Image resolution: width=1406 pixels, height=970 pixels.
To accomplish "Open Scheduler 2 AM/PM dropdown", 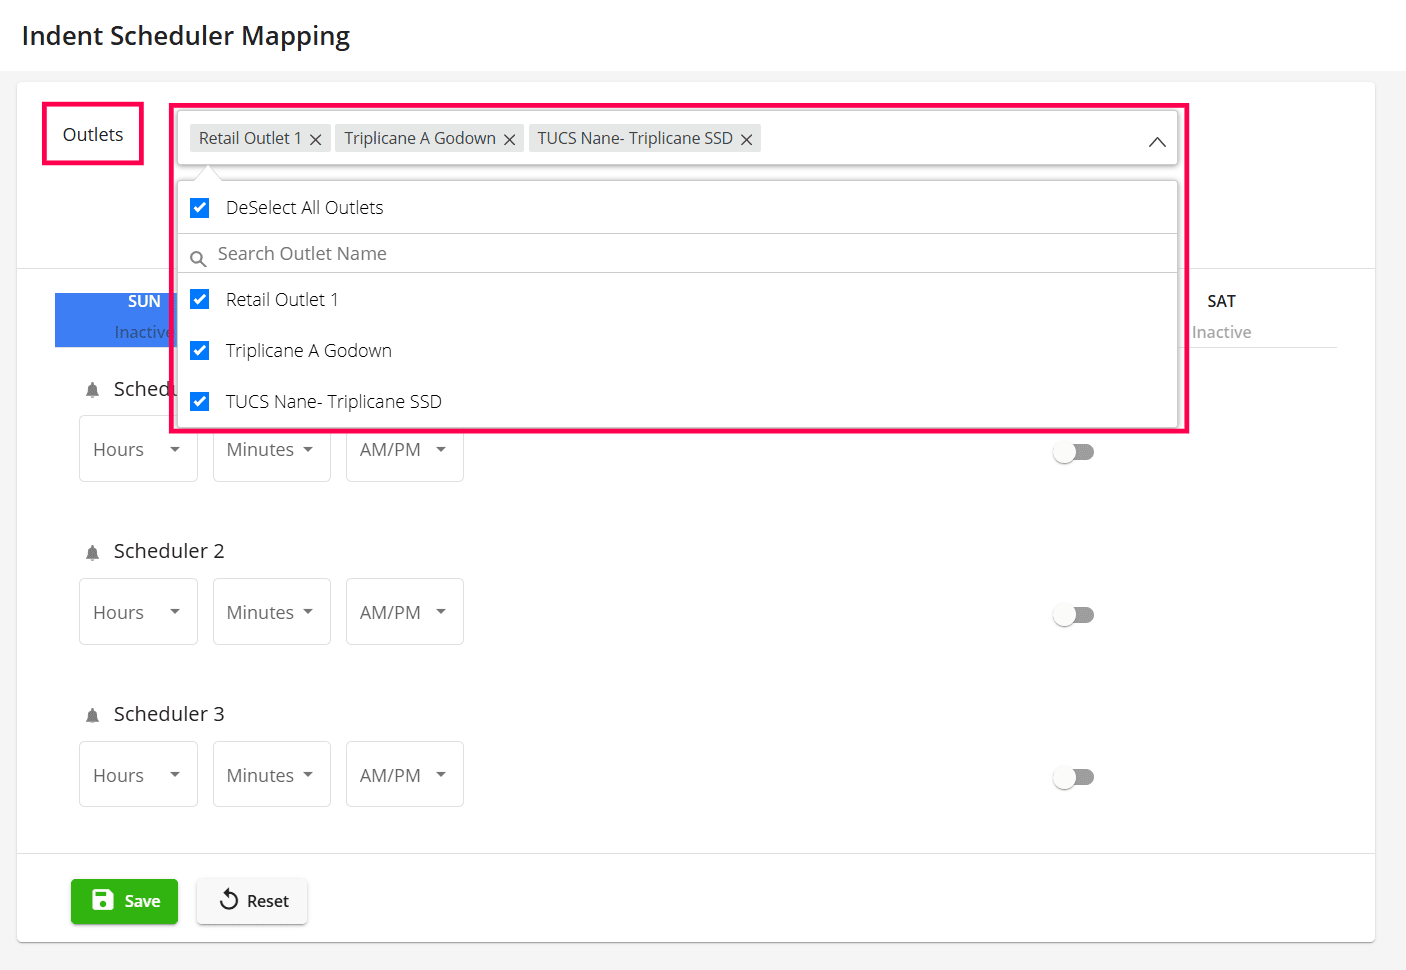I will pyautogui.click(x=404, y=612).
